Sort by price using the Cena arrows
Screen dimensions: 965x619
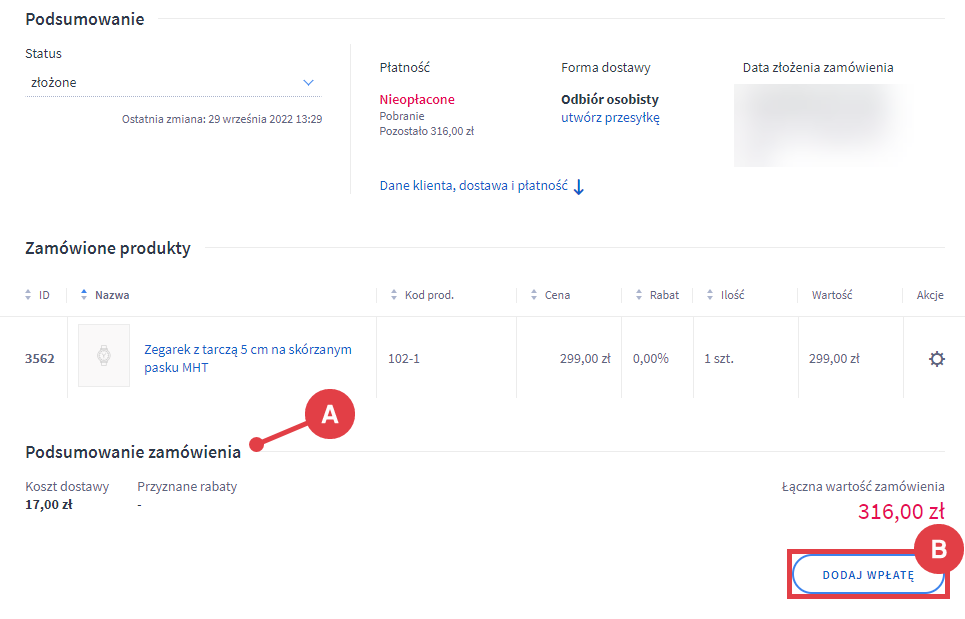point(534,295)
